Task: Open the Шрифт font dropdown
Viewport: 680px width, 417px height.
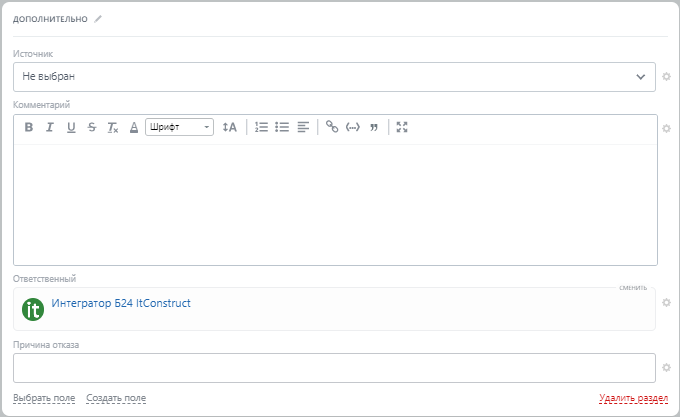Action: pos(179,127)
